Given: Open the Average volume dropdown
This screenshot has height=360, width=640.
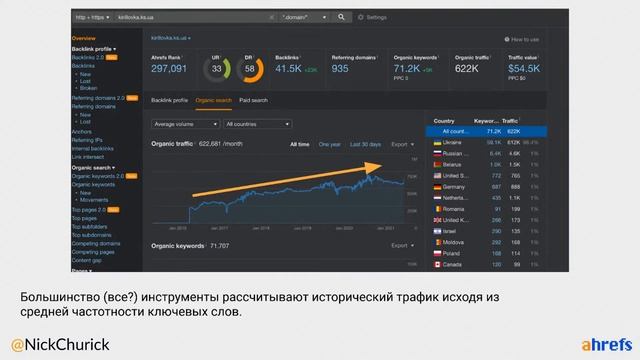Looking at the screenshot, I should point(185,124).
